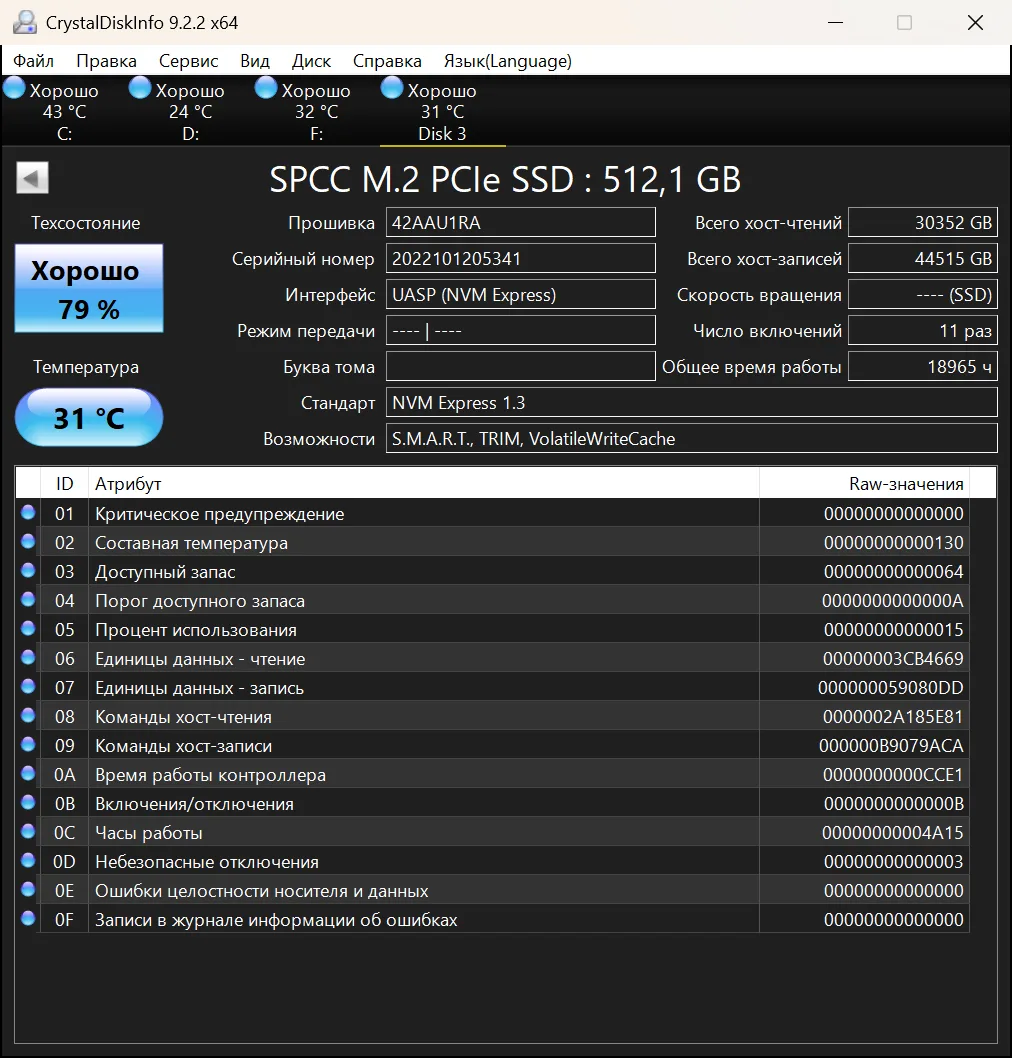Click the previous disk arrow button
The width and height of the screenshot is (1012, 1058).
[32, 179]
